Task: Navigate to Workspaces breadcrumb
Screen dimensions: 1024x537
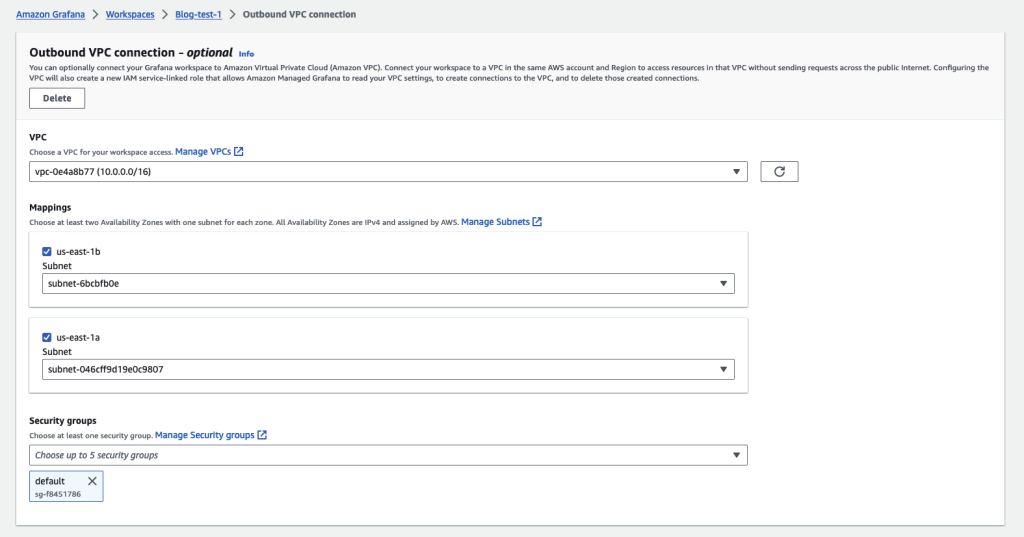Action: (x=130, y=14)
